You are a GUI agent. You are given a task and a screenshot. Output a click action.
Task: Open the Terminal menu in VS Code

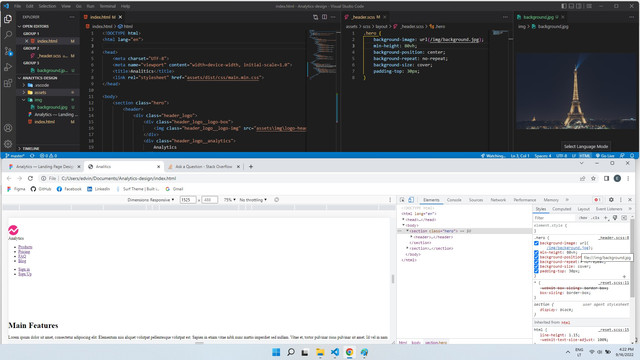pos(108,6)
